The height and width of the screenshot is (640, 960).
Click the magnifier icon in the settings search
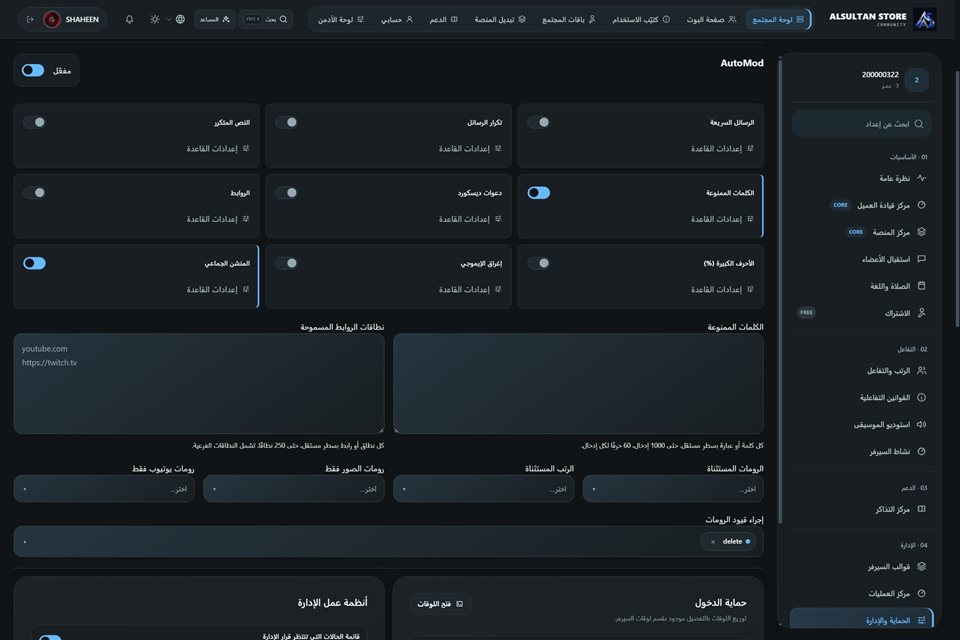point(919,124)
